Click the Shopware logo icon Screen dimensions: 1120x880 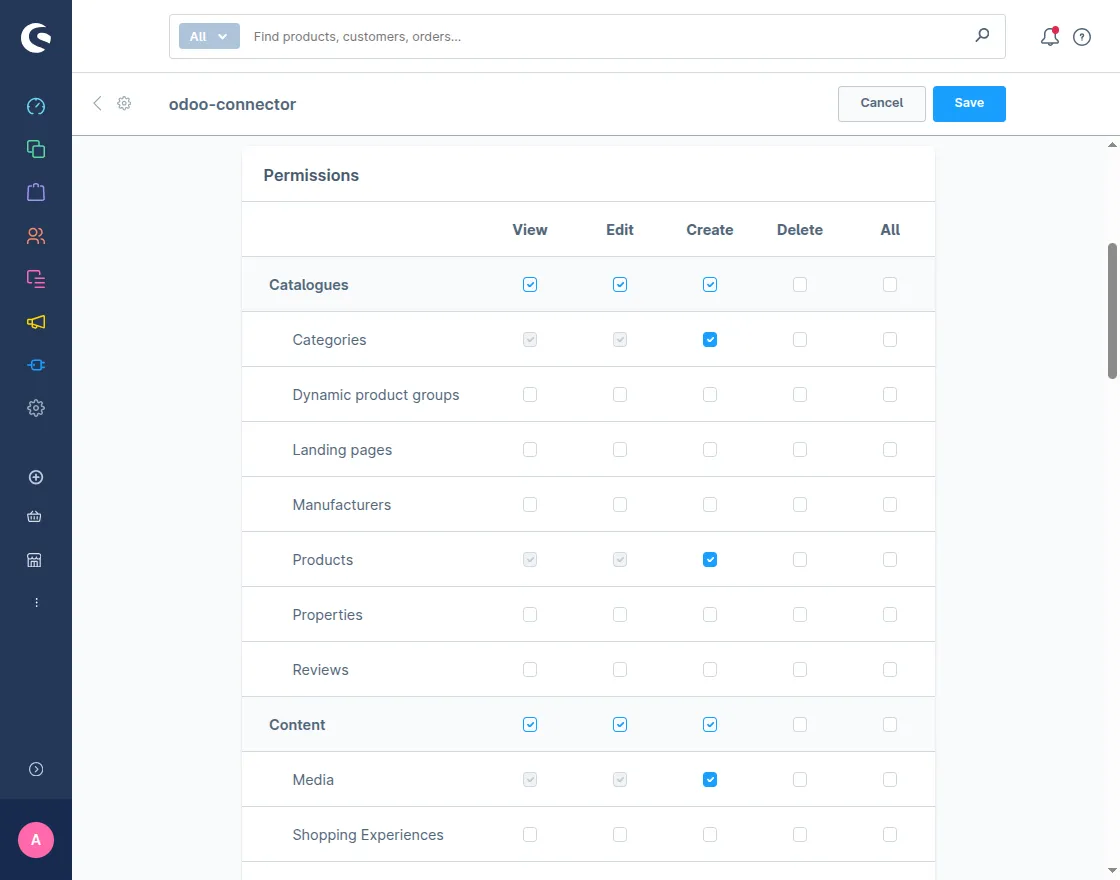click(36, 37)
